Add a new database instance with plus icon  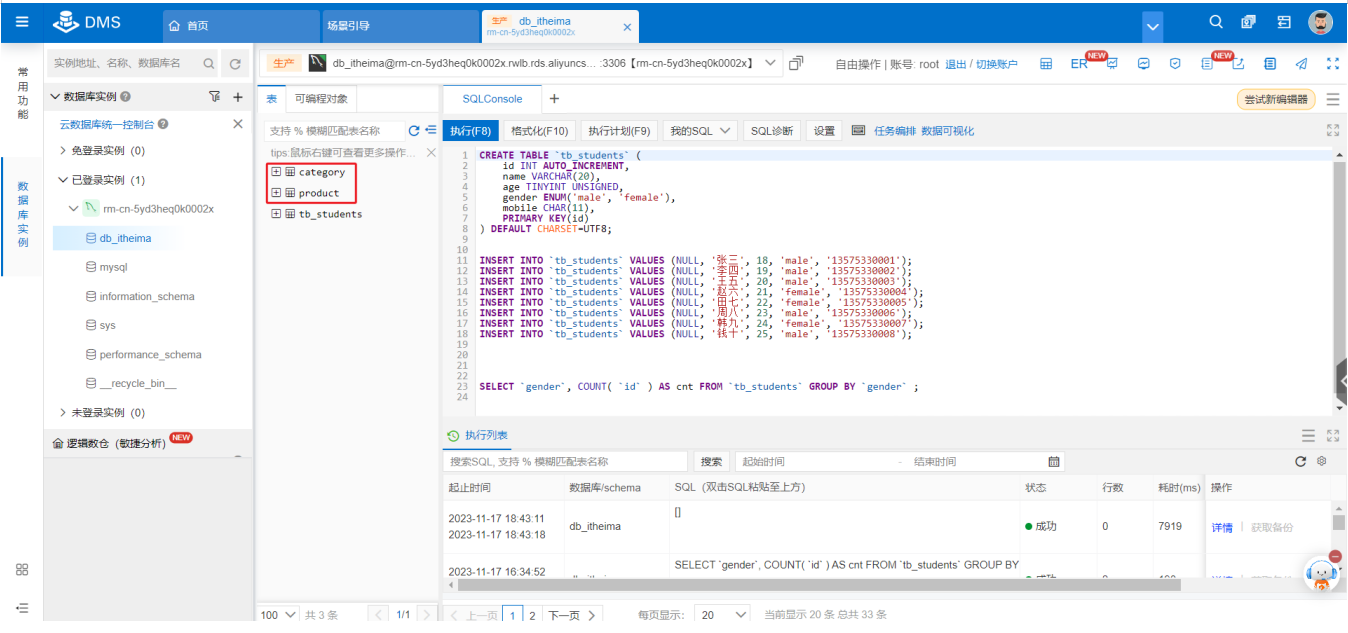(x=238, y=97)
